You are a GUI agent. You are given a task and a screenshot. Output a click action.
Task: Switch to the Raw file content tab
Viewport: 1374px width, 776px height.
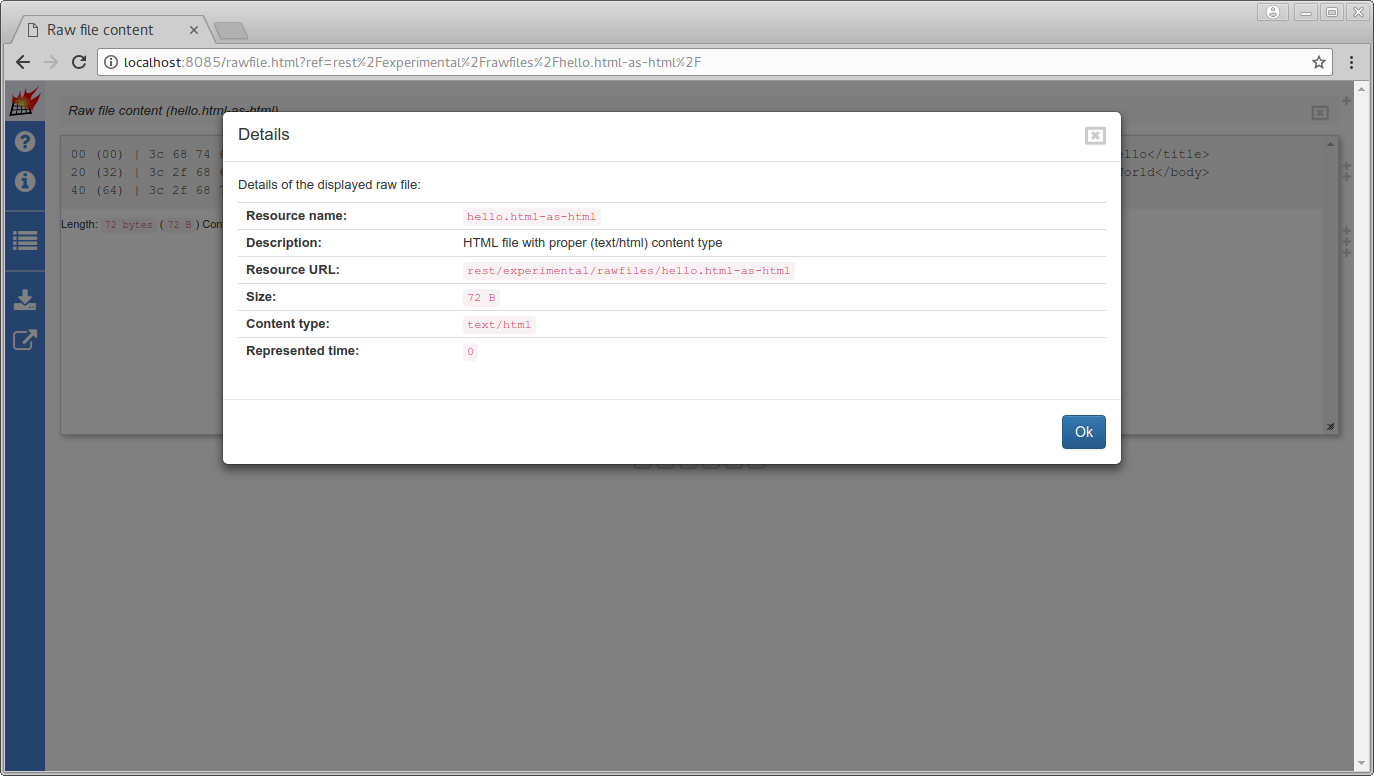[x=100, y=29]
